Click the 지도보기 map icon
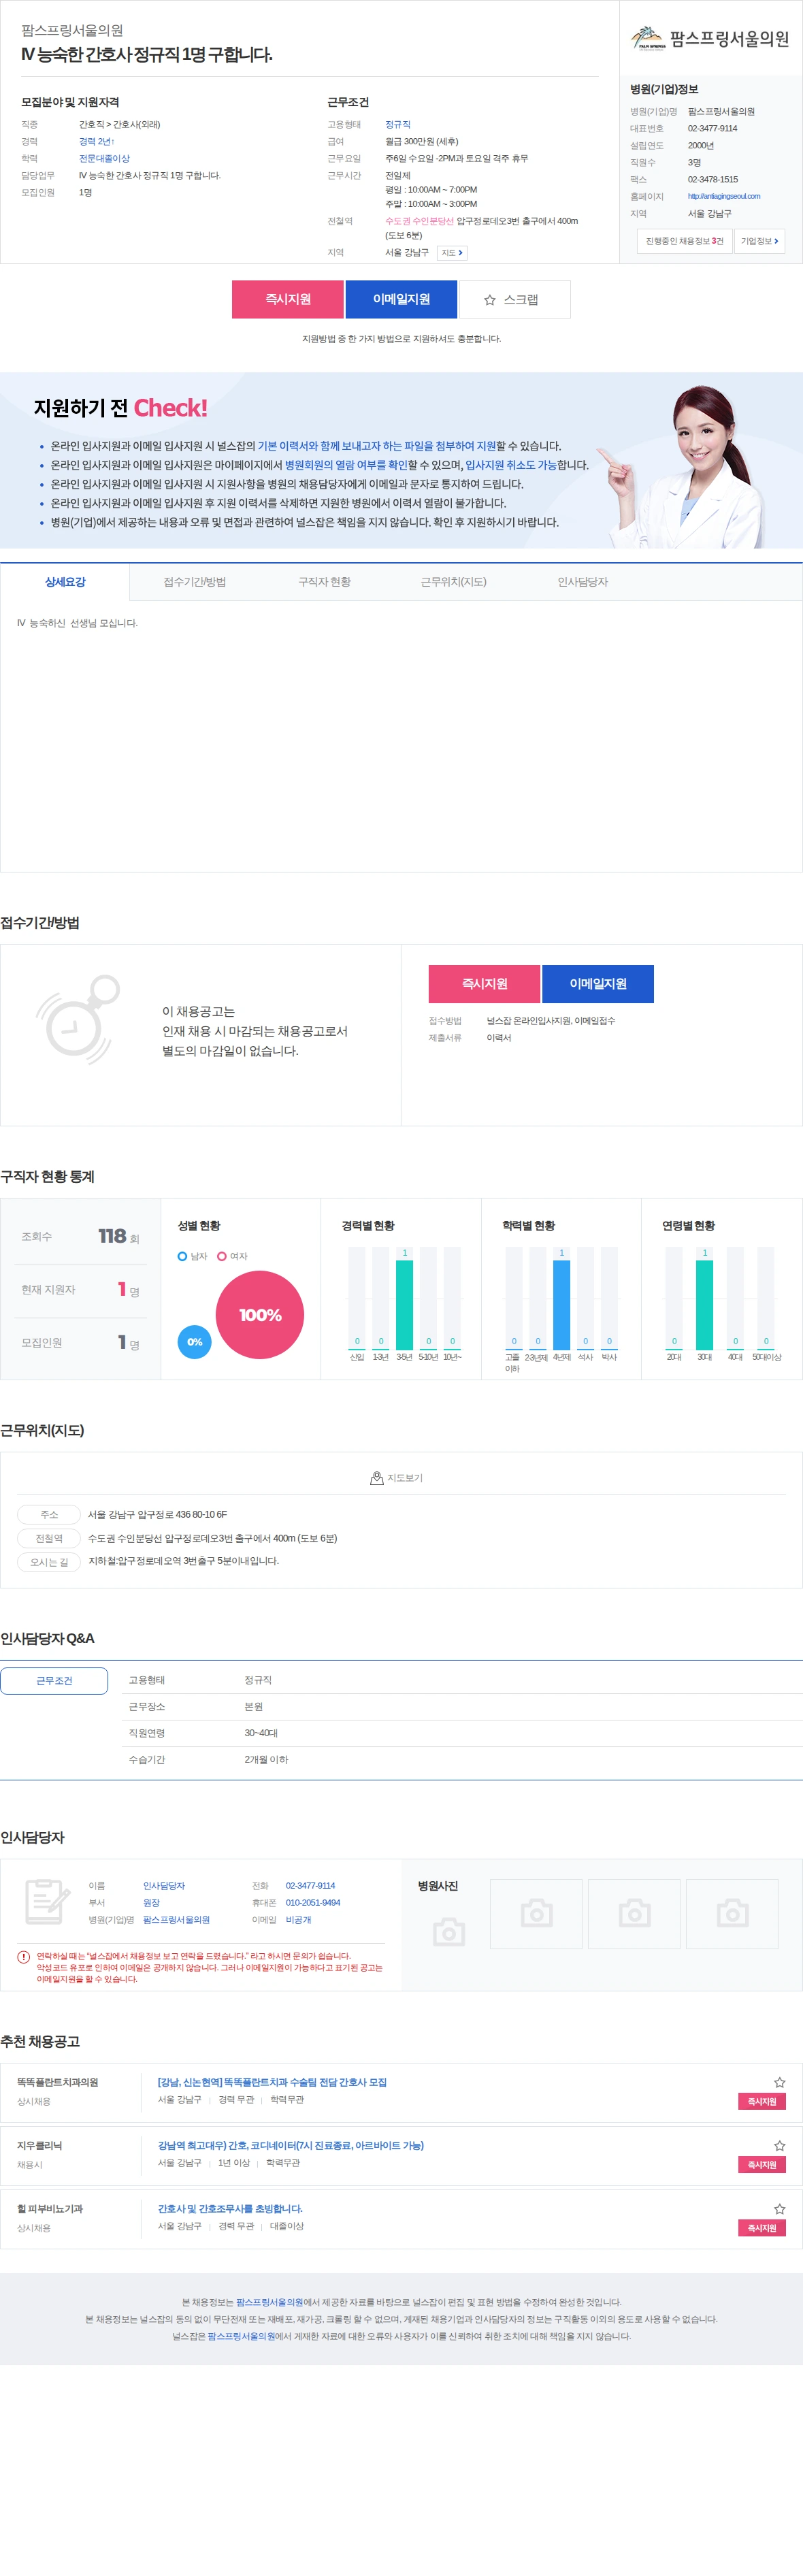The image size is (803, 2576). (x=377, y=1477)
